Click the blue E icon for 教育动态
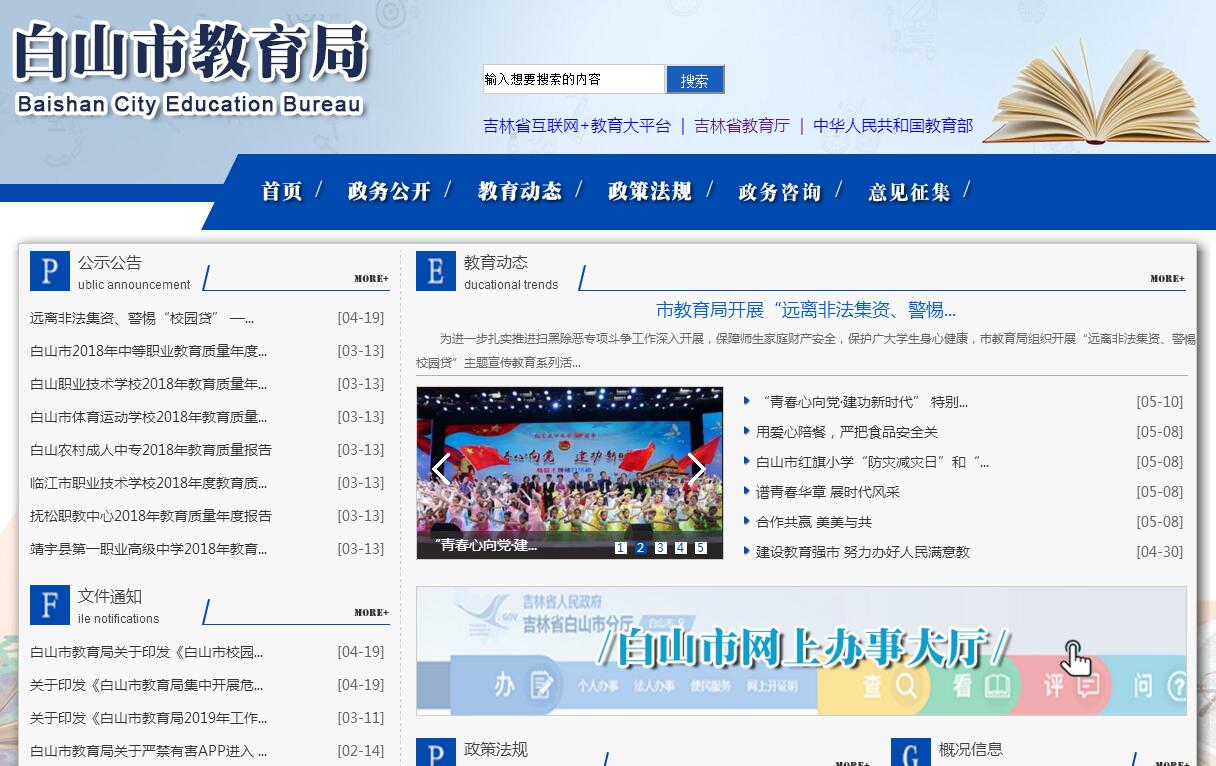Viewport: 1216px width, 766px height. tap(435, 271)
